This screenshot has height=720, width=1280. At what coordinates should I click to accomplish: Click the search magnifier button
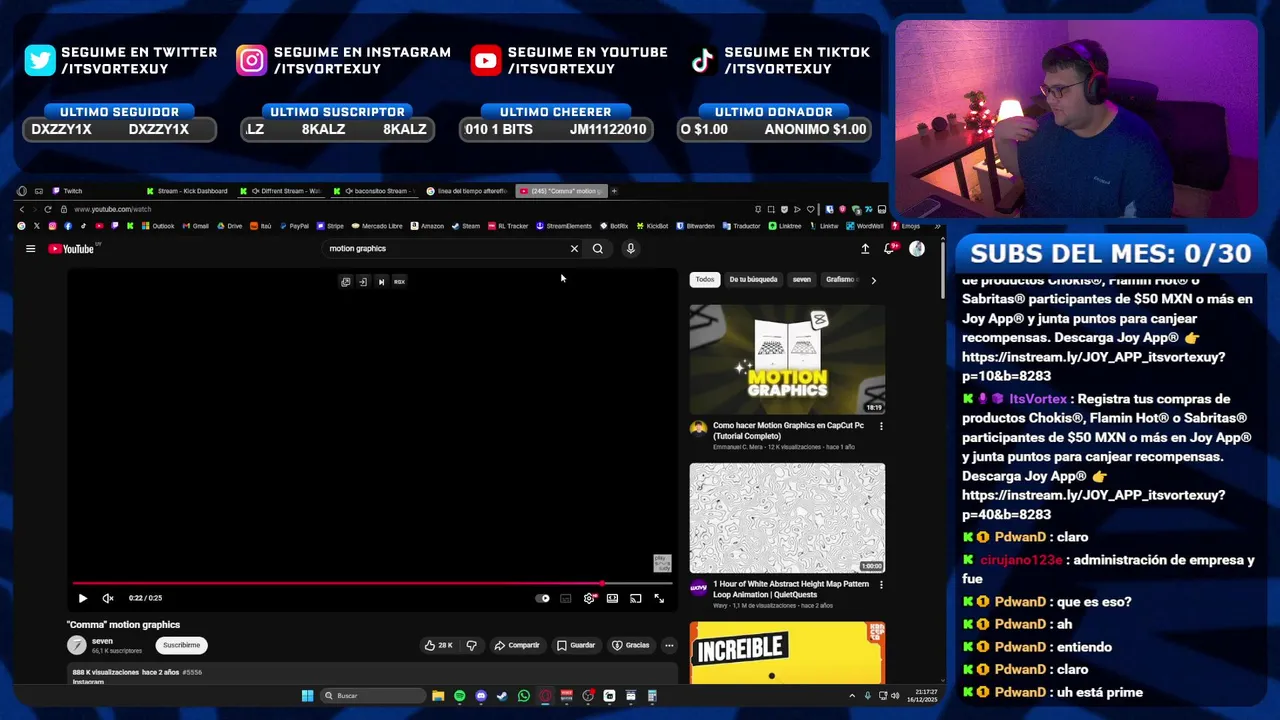(x=598, y=249)
